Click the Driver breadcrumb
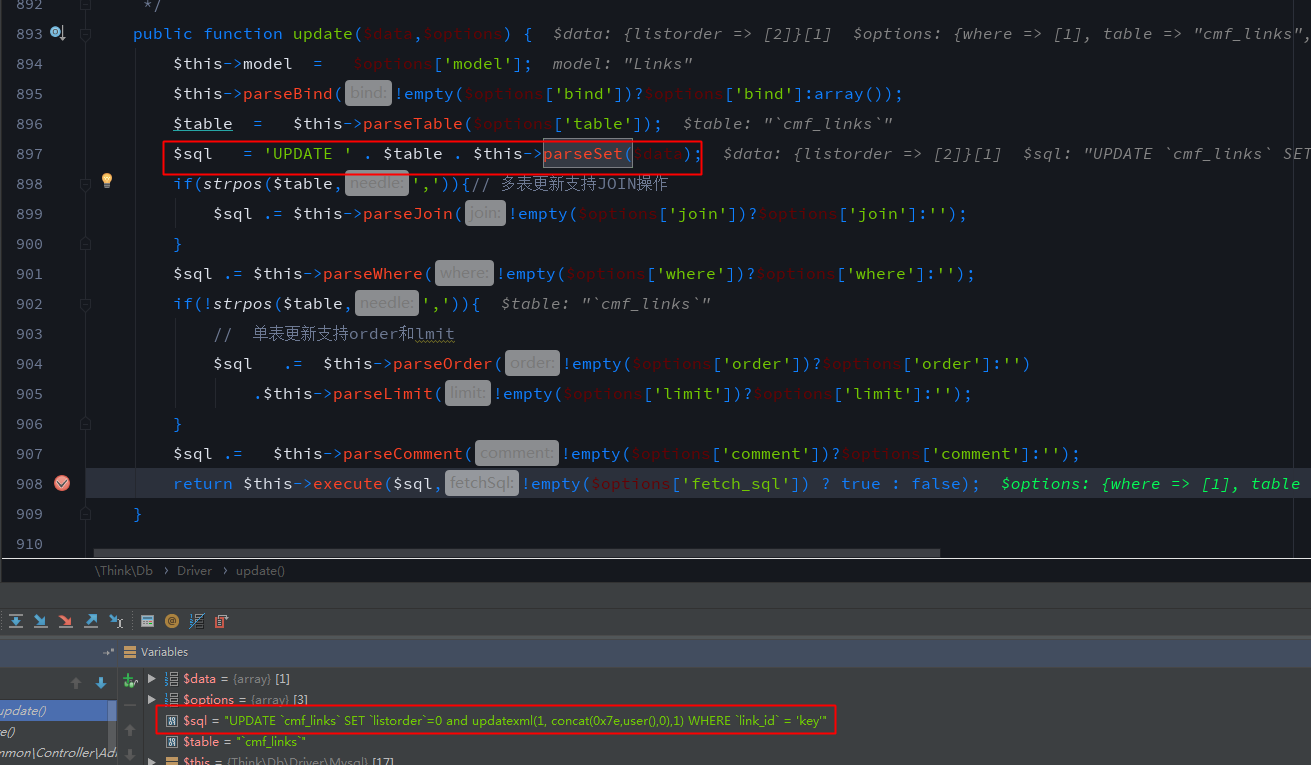Viewport: 1311px width, 765px height. 195,571
